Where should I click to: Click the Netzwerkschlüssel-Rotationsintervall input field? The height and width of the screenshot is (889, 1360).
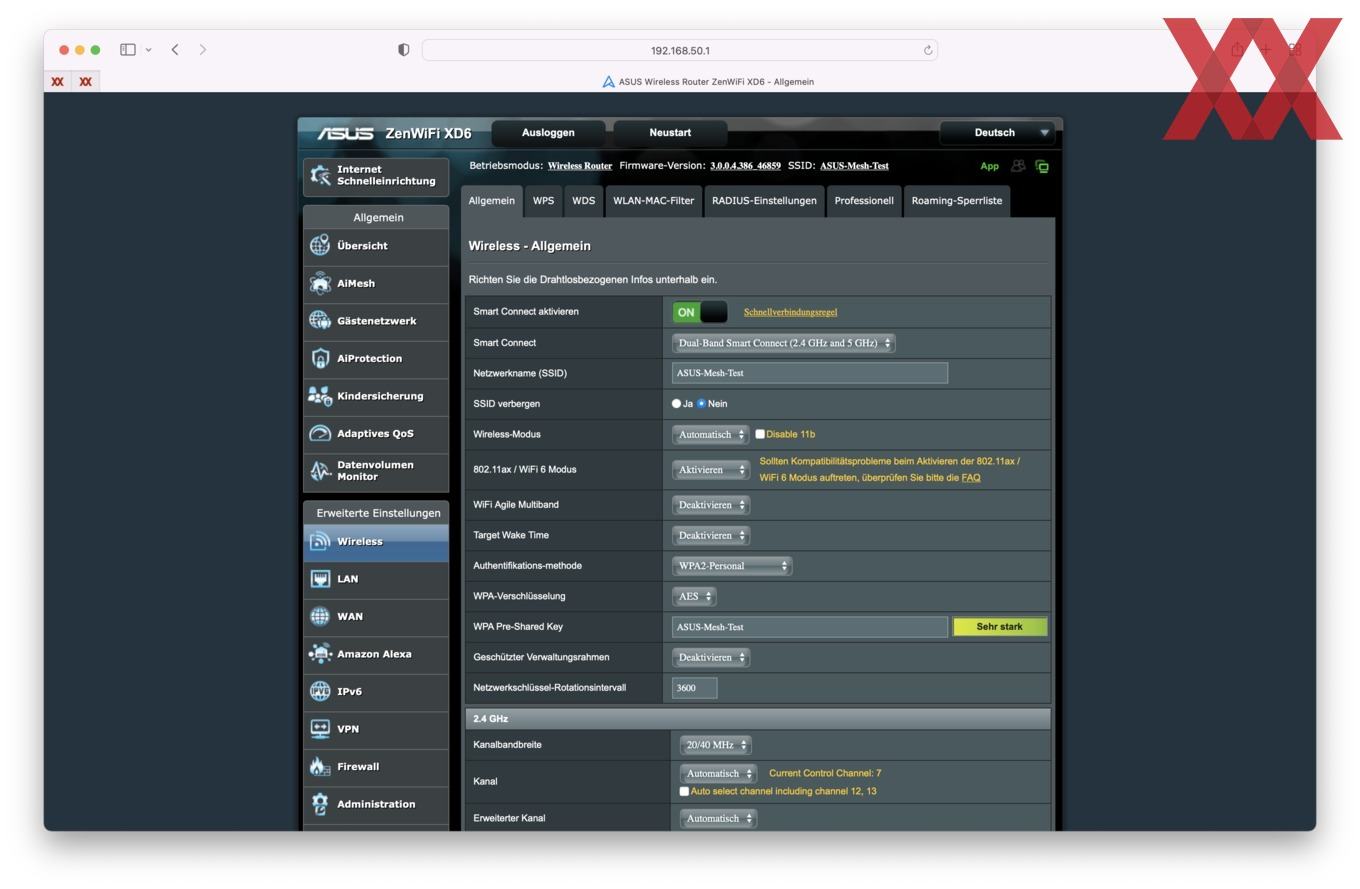694,688
